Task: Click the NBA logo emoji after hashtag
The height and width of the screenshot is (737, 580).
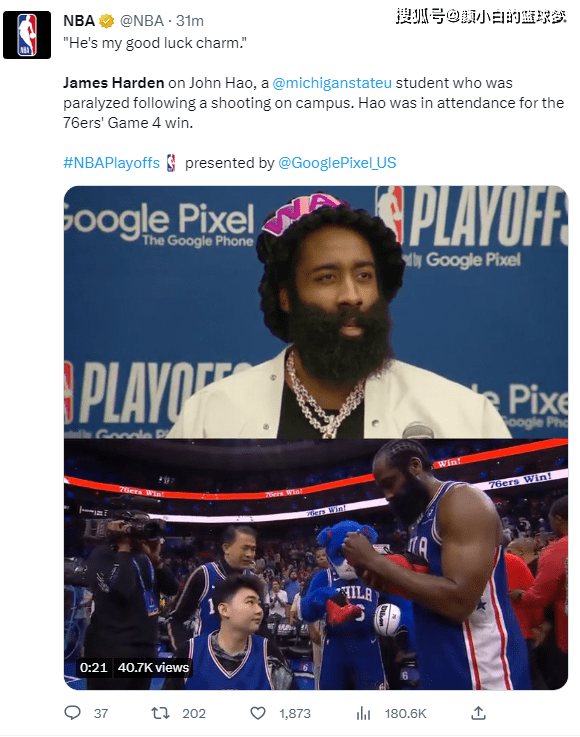Action: coord(172,163)
